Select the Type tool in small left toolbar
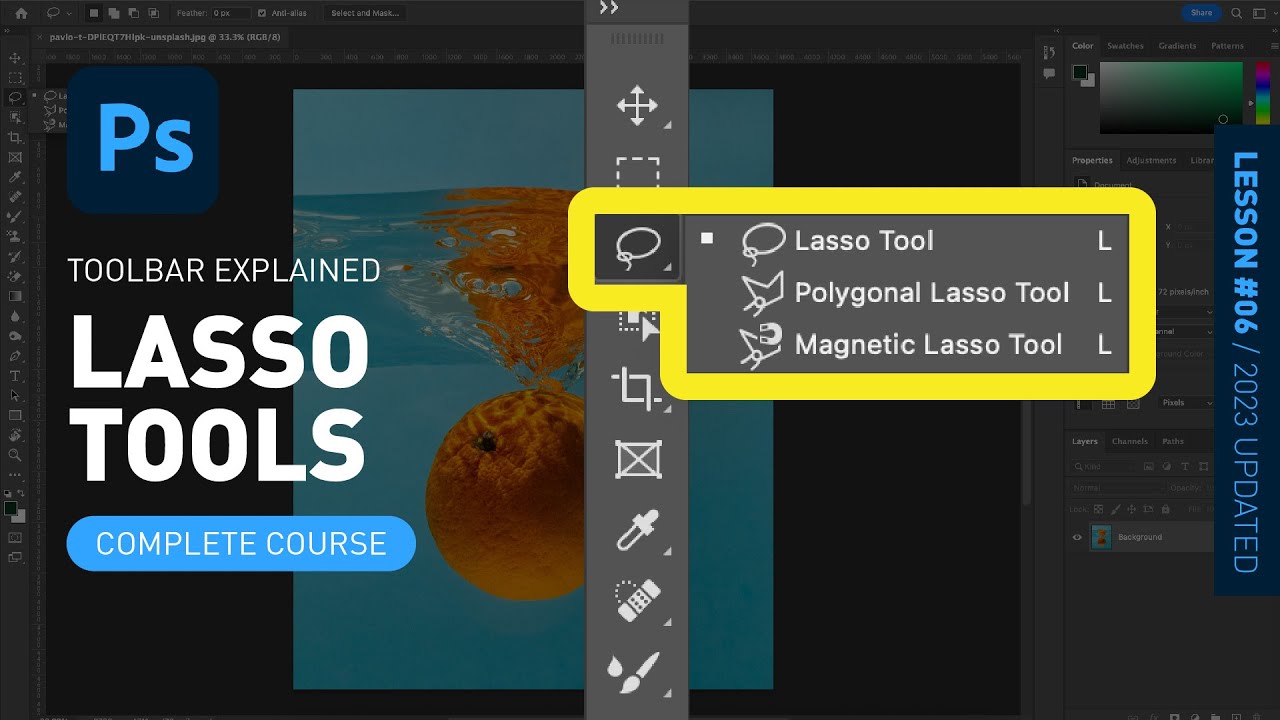 (15, 376)
